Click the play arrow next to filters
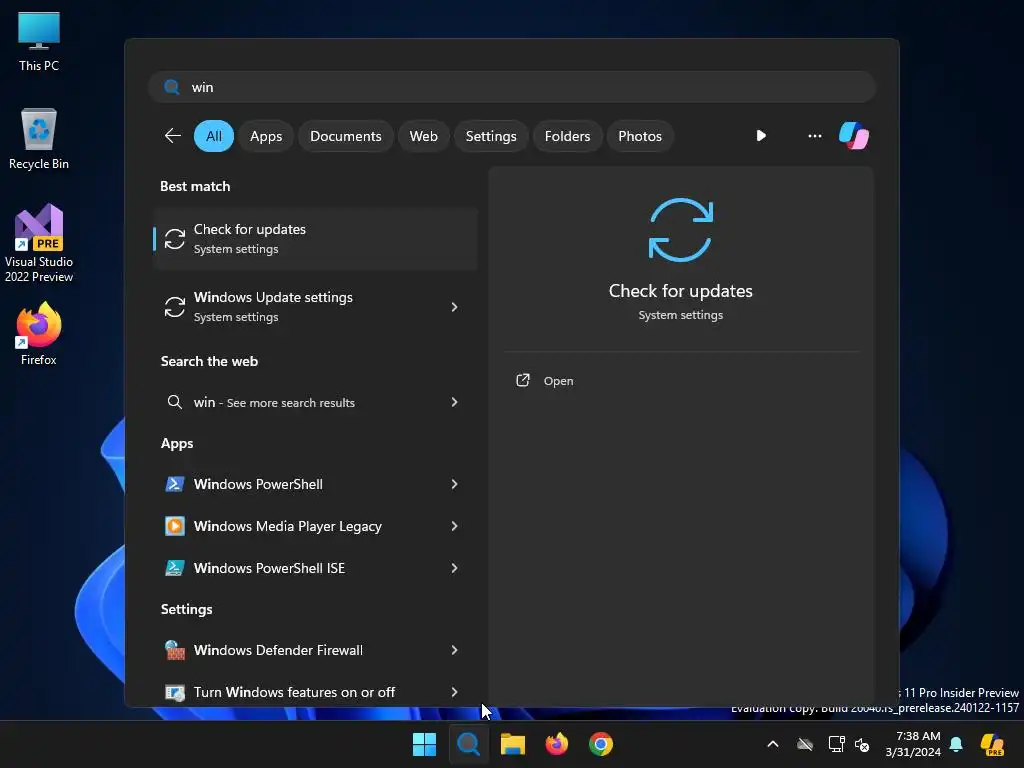The width and height of the screenshot is (1024, 768). click(761, 136)
